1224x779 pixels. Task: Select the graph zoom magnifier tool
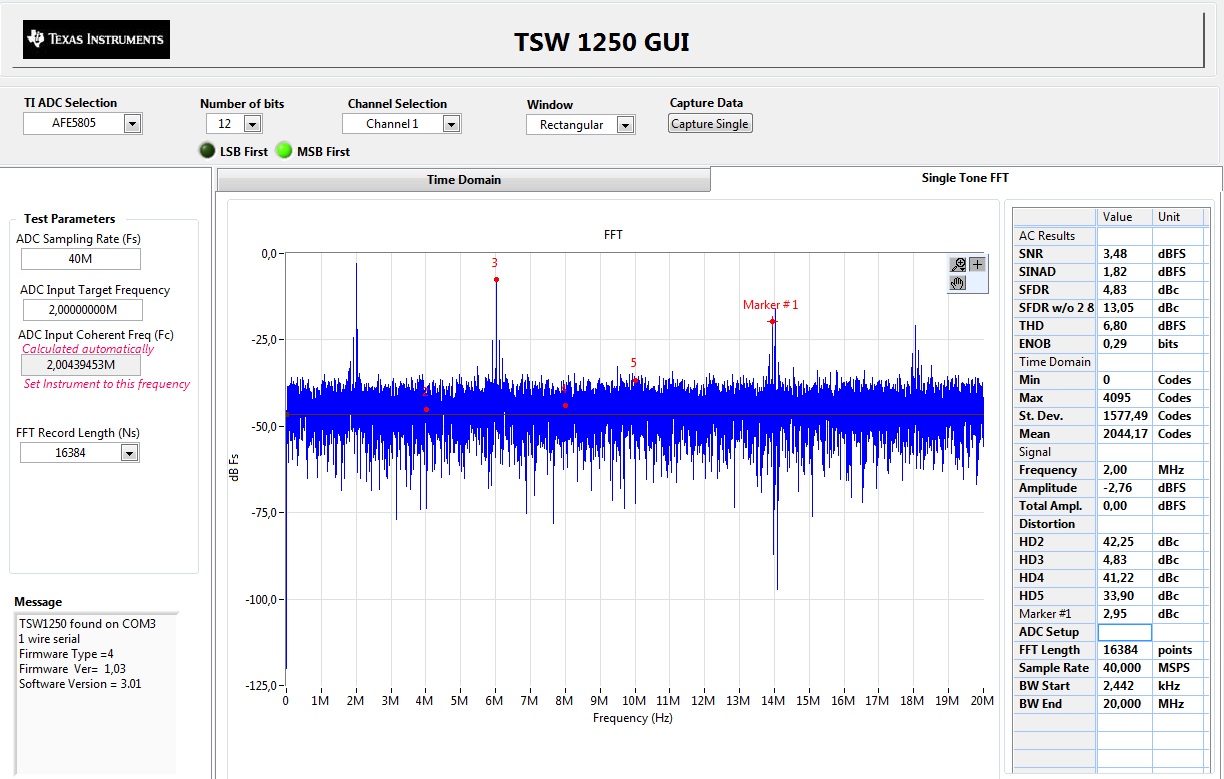click(x=959, y=264)
